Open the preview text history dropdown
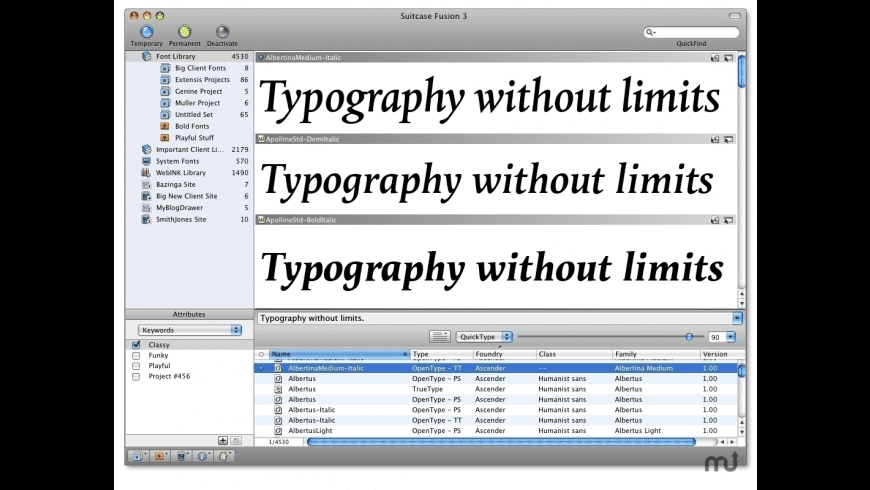Image resolution: width=870 pixels, height=490 pixels. 737,318
